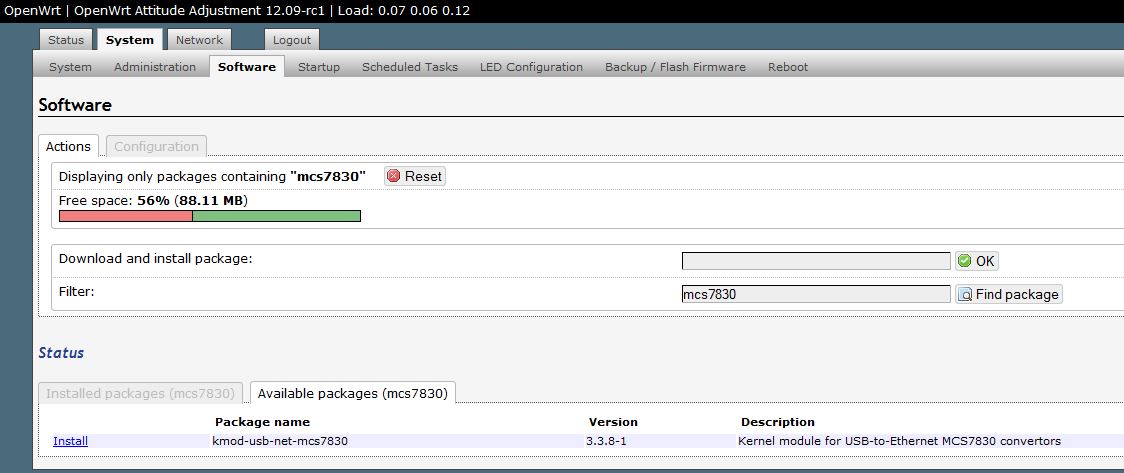Select Available packages (mcs7830) tab

tap(353, 393)
